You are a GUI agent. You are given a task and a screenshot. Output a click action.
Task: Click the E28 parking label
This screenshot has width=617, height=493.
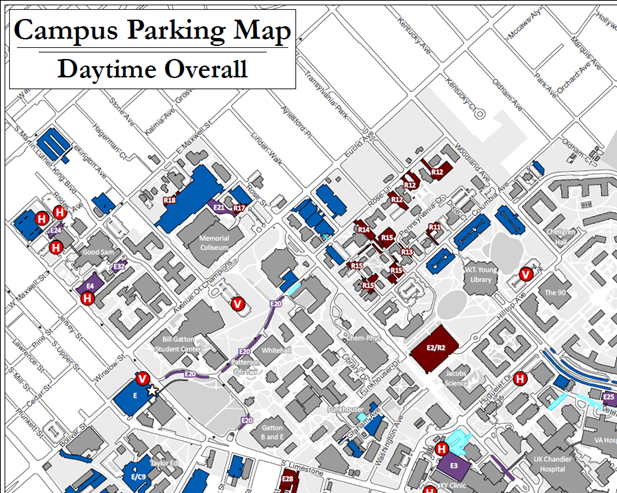pyautogui.click(x=288, y=479)
